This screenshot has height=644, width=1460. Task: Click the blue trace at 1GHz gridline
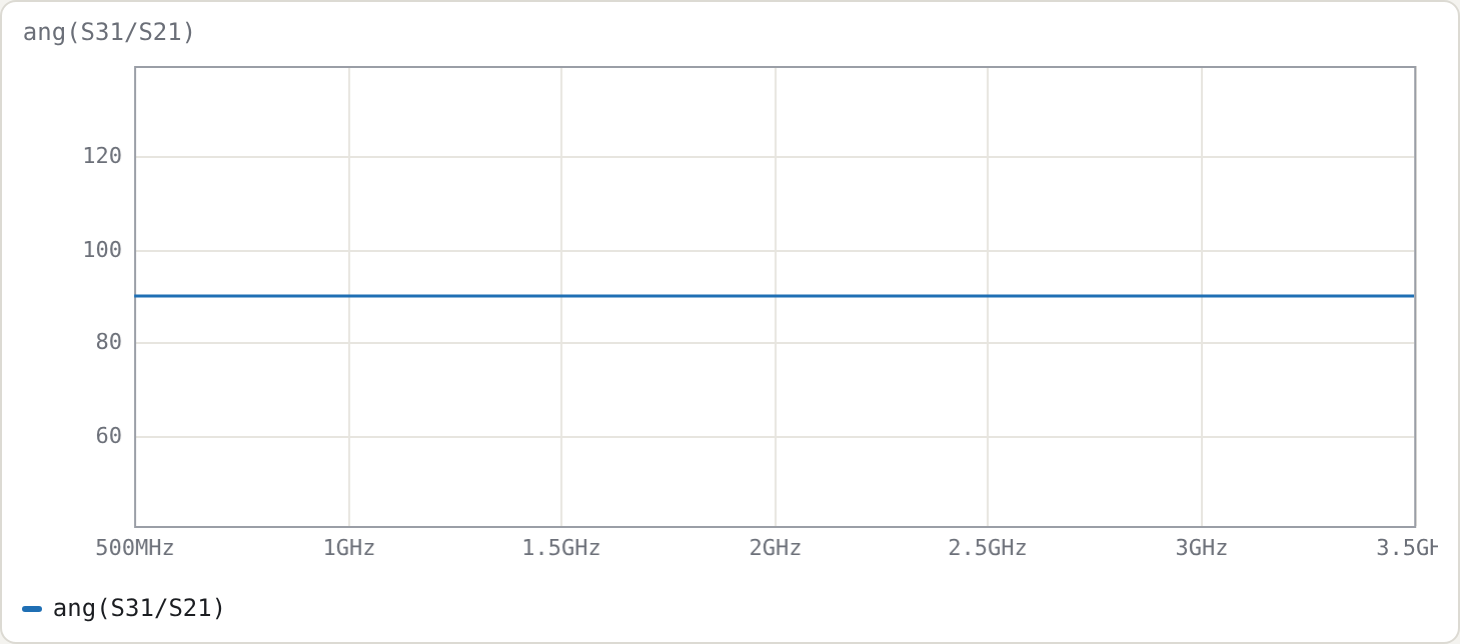tap(349, 296)
